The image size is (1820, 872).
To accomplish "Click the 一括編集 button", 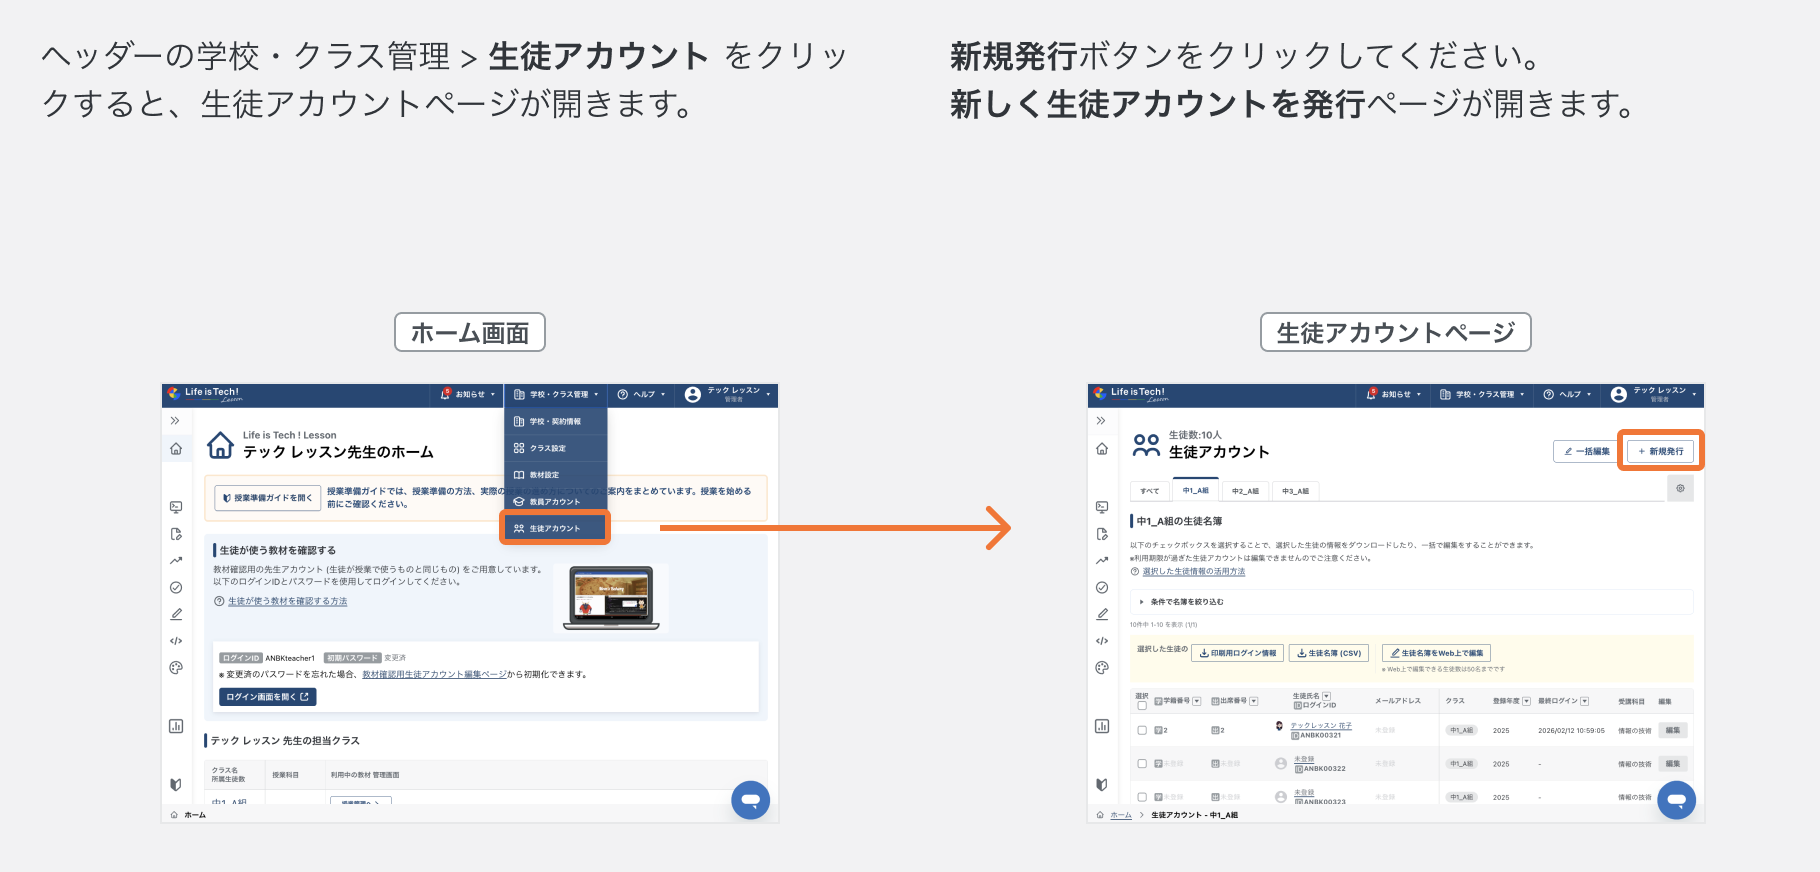I will (1587, 451).
